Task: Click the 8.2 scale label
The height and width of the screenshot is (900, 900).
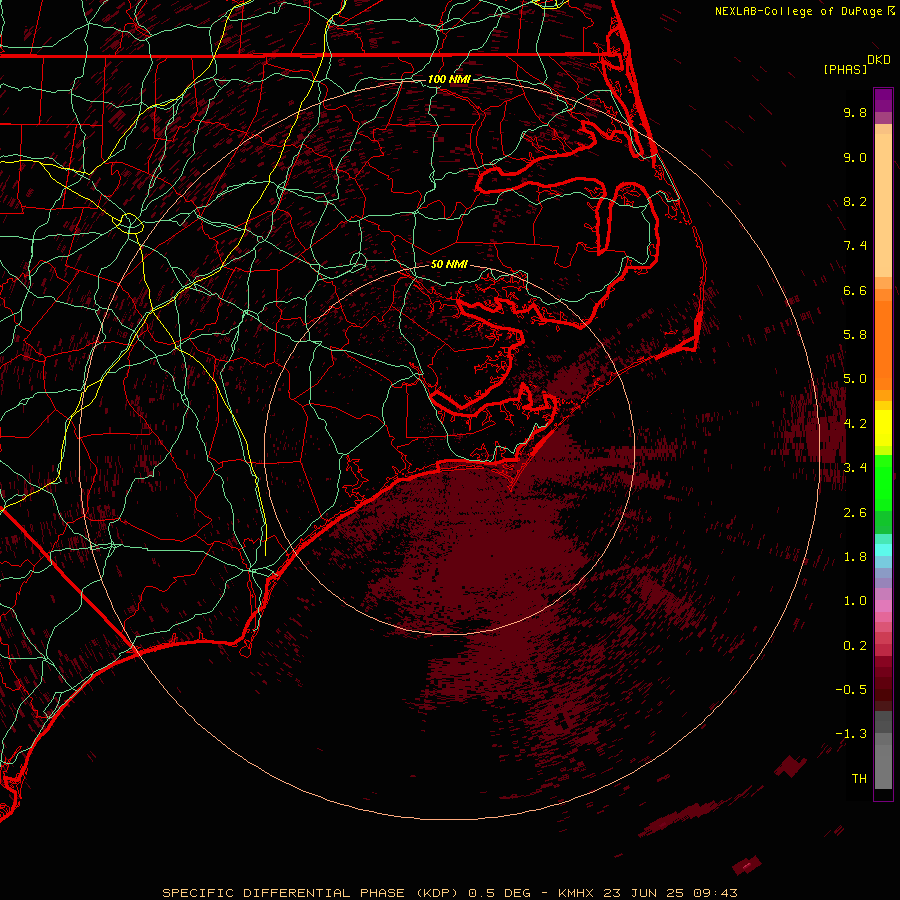Action: 855,201
